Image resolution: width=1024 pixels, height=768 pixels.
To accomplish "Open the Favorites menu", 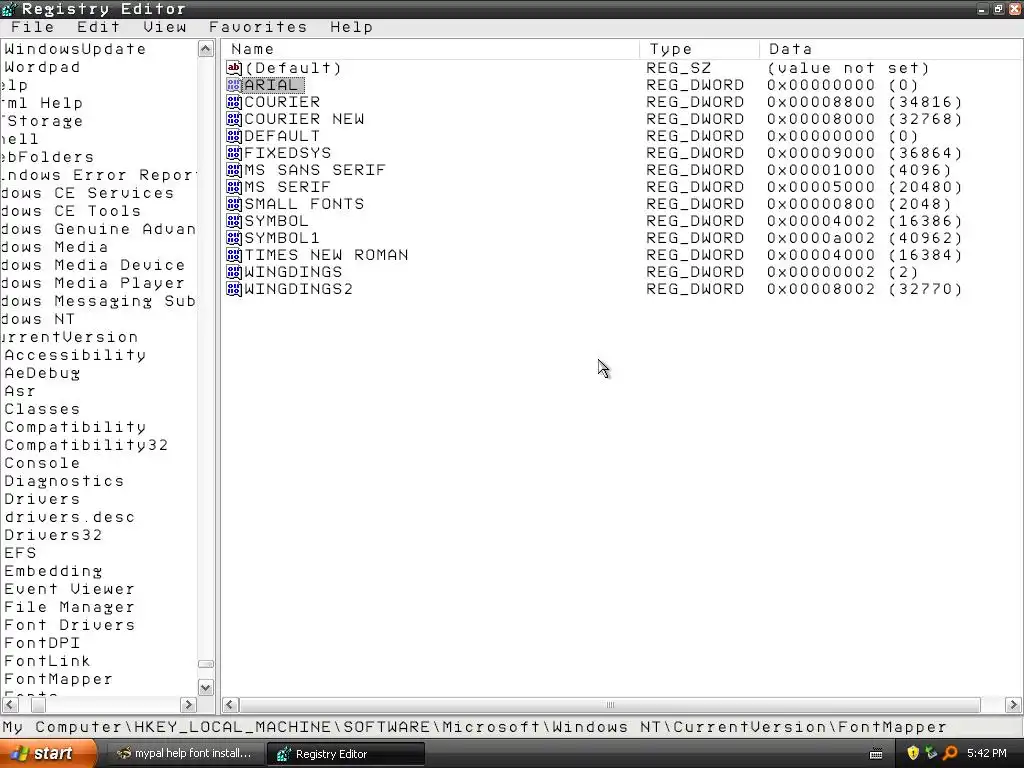I will pos(258,27).
